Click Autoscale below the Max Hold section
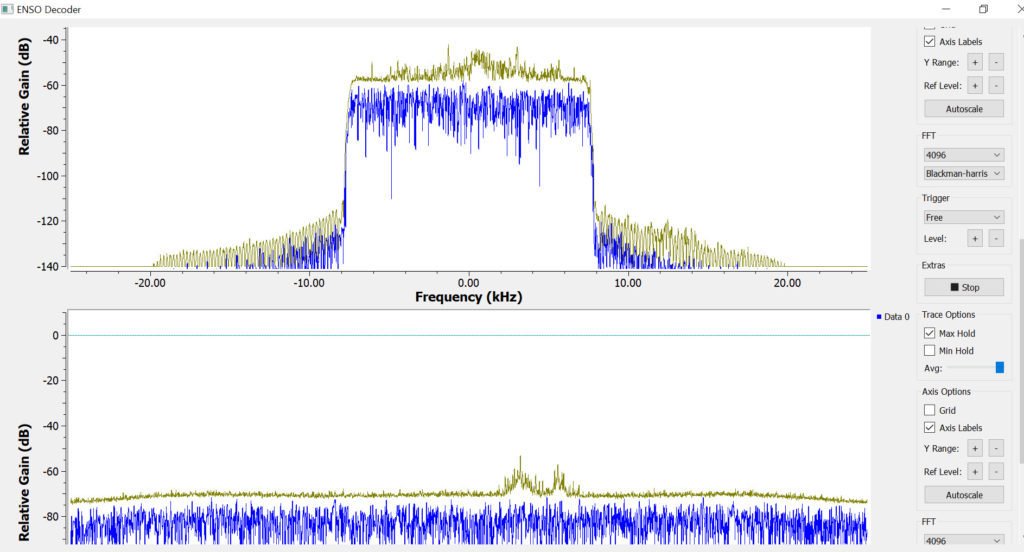The height and width of the screenshot is (552, 1024). pyautogui.click(x=963, y=495)
